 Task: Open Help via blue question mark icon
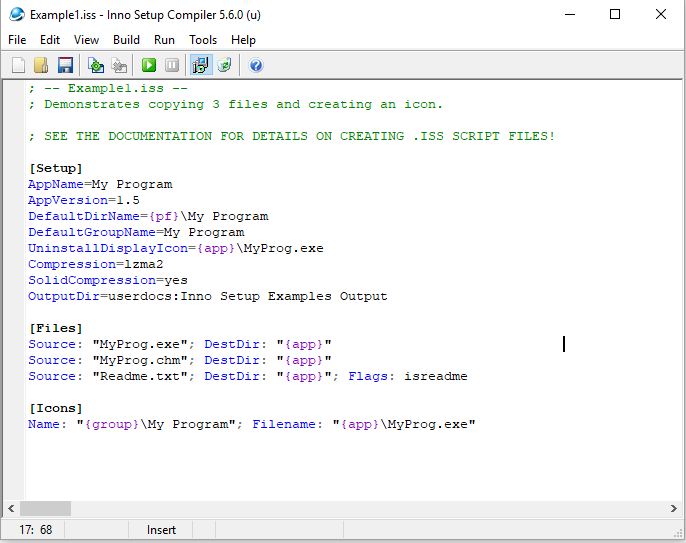click(x=256, y=65)
